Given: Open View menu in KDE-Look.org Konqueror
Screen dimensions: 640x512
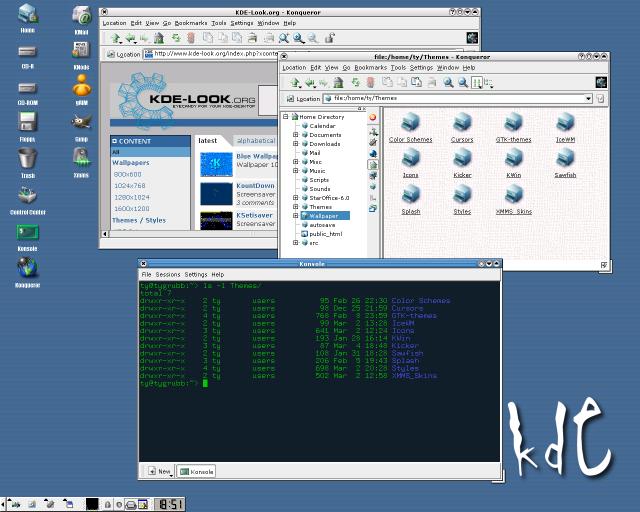Looking at the screenshot, I should [x=152, y=23].
